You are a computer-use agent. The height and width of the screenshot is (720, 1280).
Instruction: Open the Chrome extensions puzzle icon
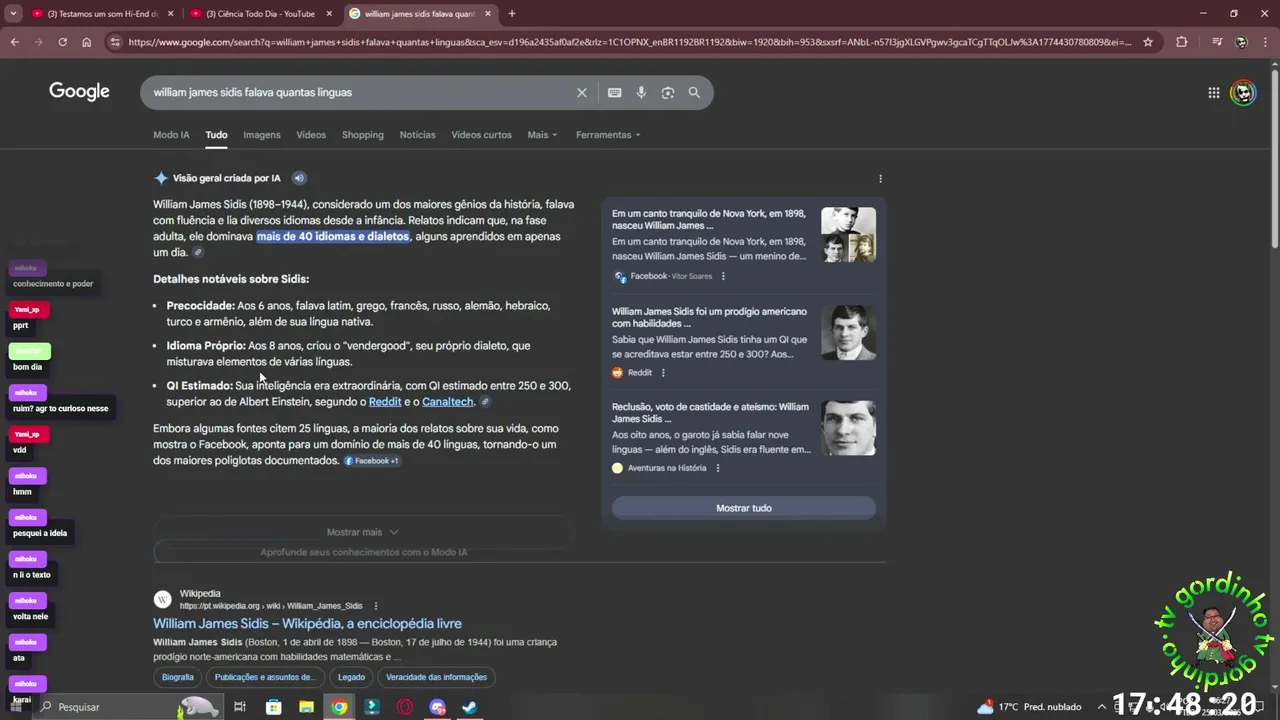click(1182, 42)
